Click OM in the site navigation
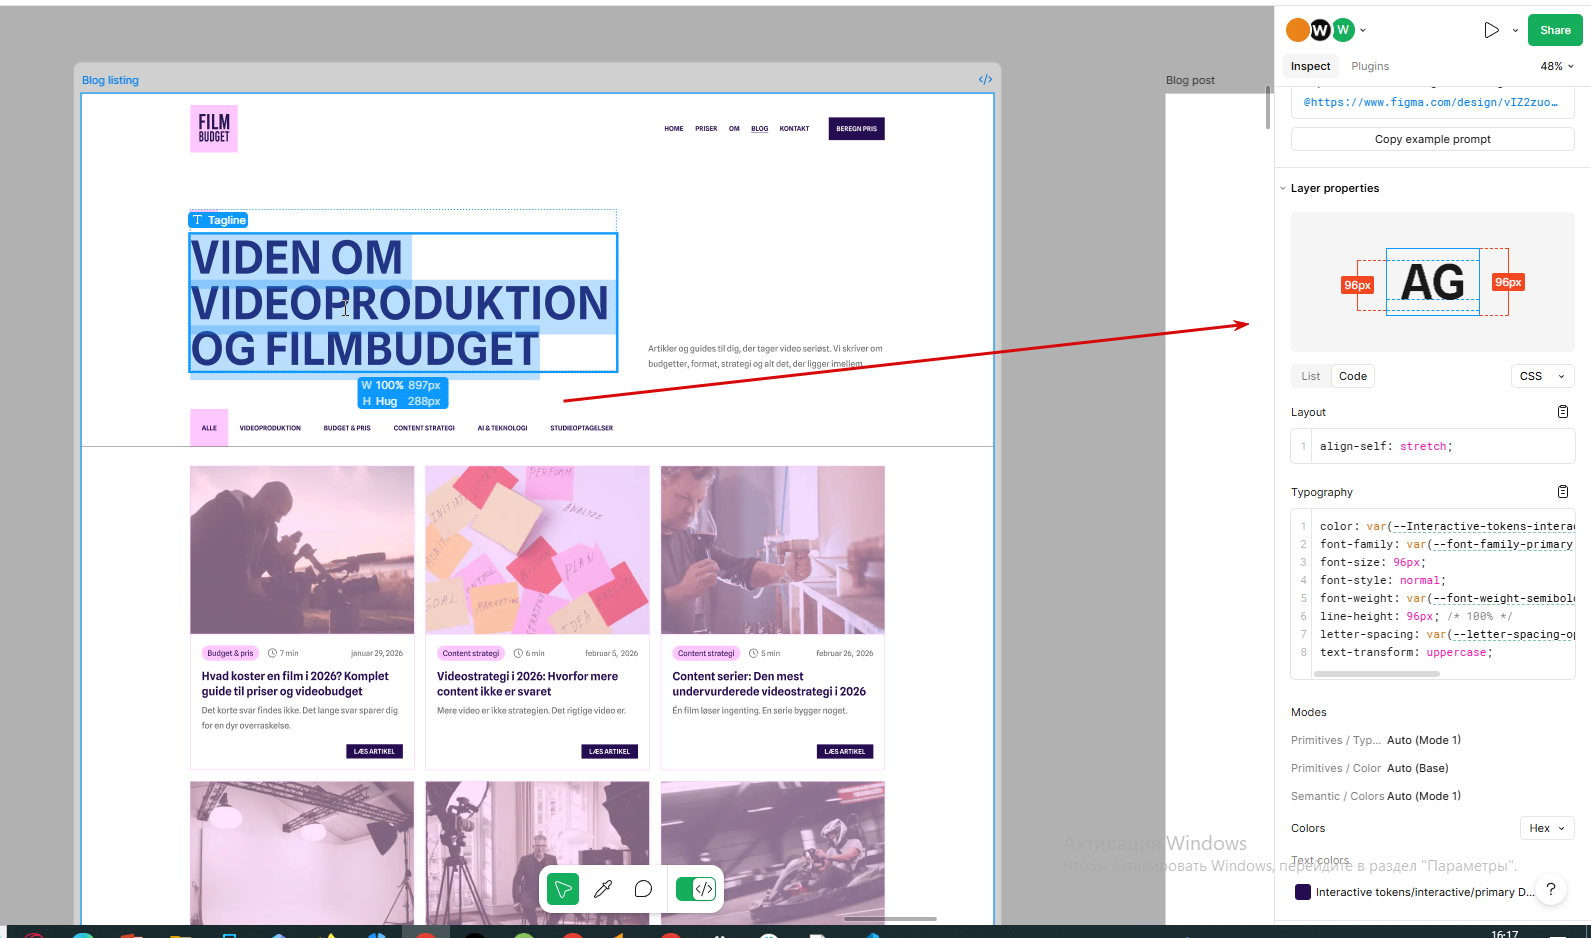The width and height of the screenshot is (1591, 938). coord(734,129)
